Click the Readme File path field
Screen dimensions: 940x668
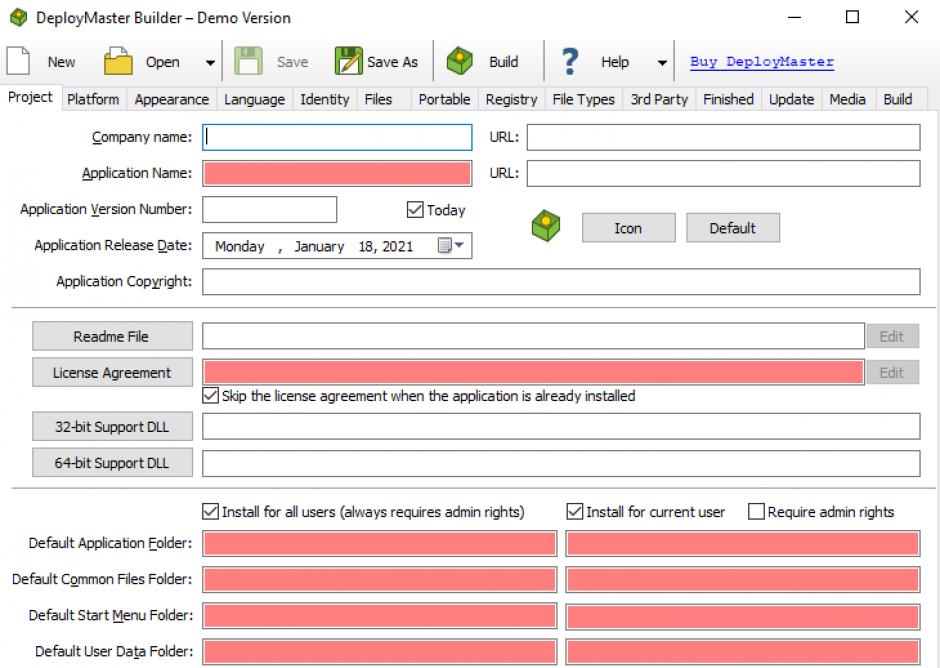[x=534, y=336]
